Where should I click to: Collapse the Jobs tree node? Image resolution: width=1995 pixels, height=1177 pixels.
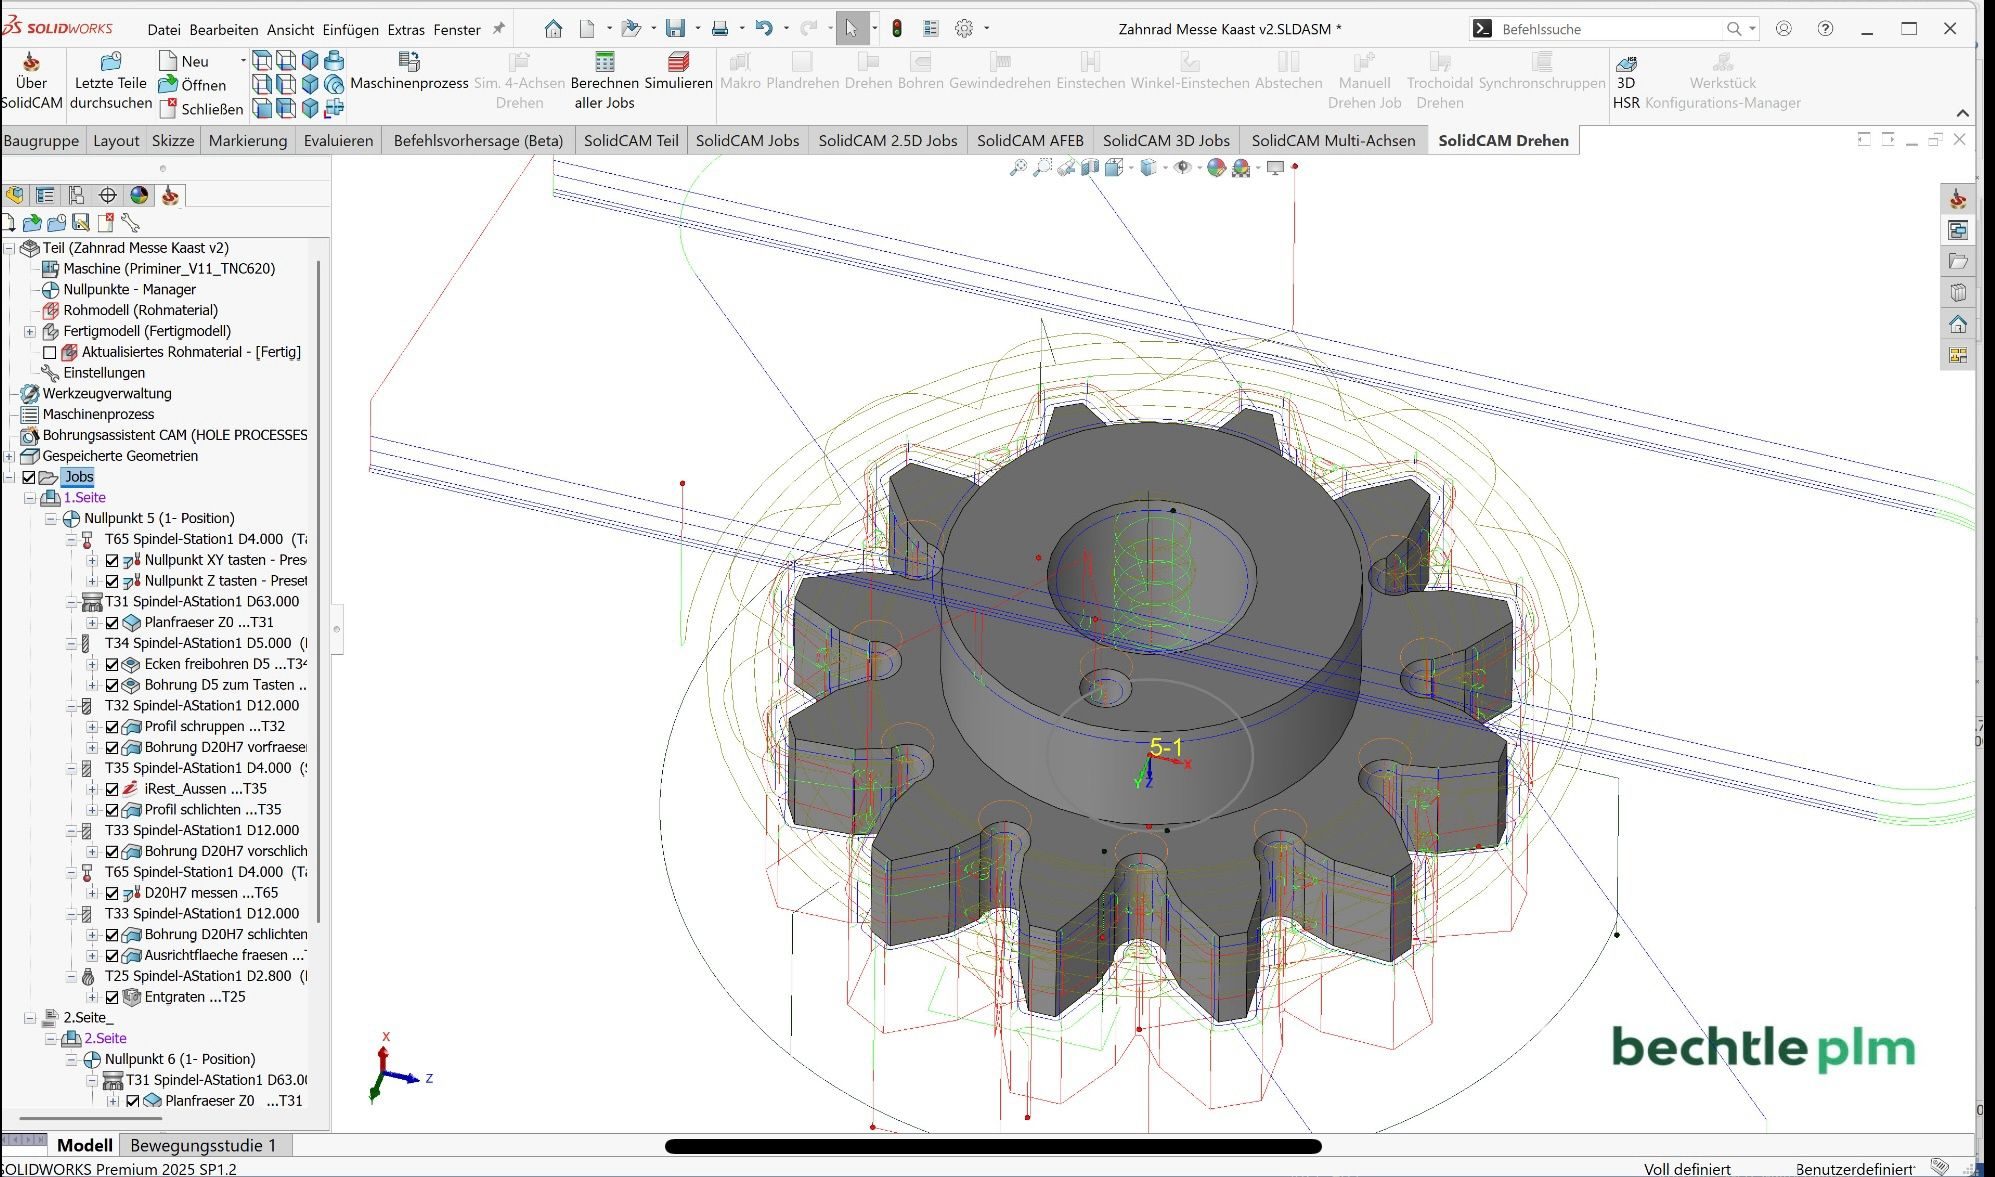coord(9,477)
